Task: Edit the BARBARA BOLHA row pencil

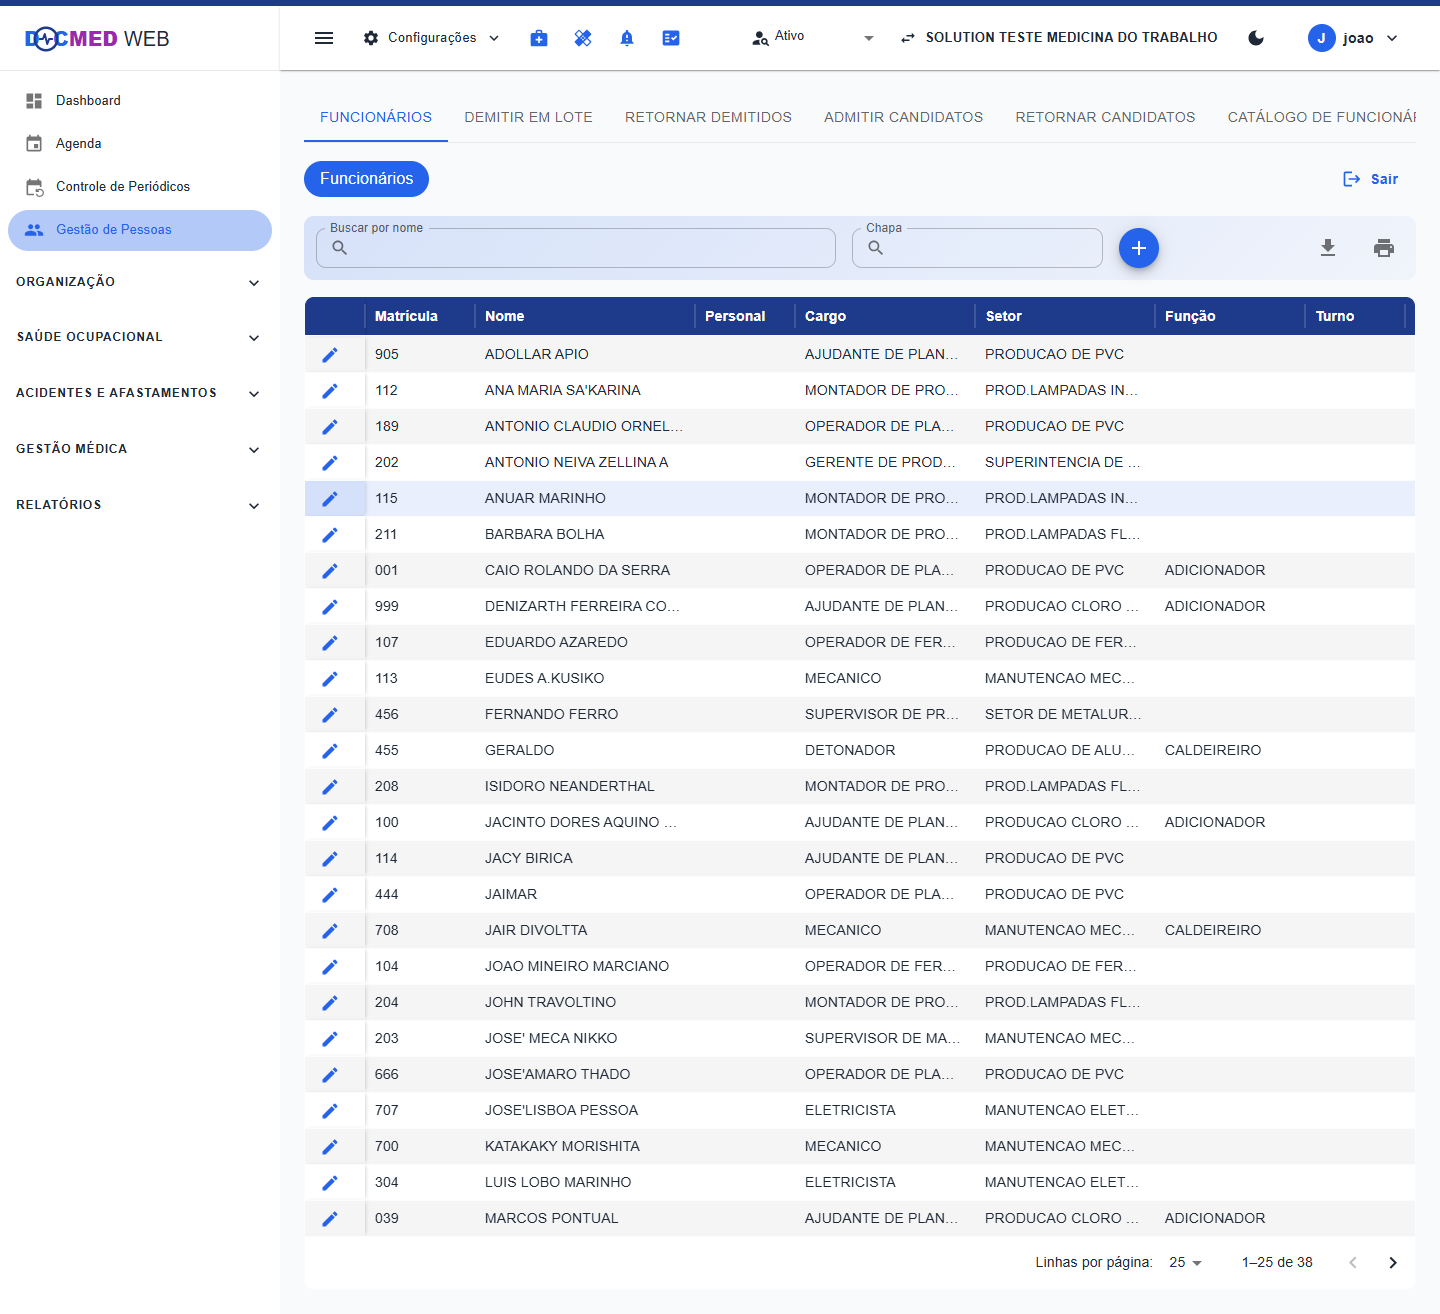Action: (x=330, y=535)
